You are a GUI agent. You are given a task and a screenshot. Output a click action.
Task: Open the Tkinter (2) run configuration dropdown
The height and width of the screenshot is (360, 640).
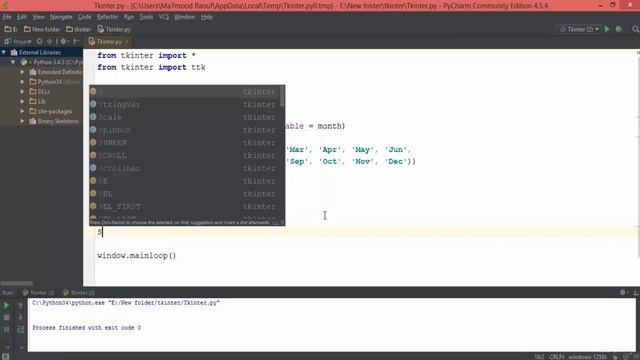point(580,29)
